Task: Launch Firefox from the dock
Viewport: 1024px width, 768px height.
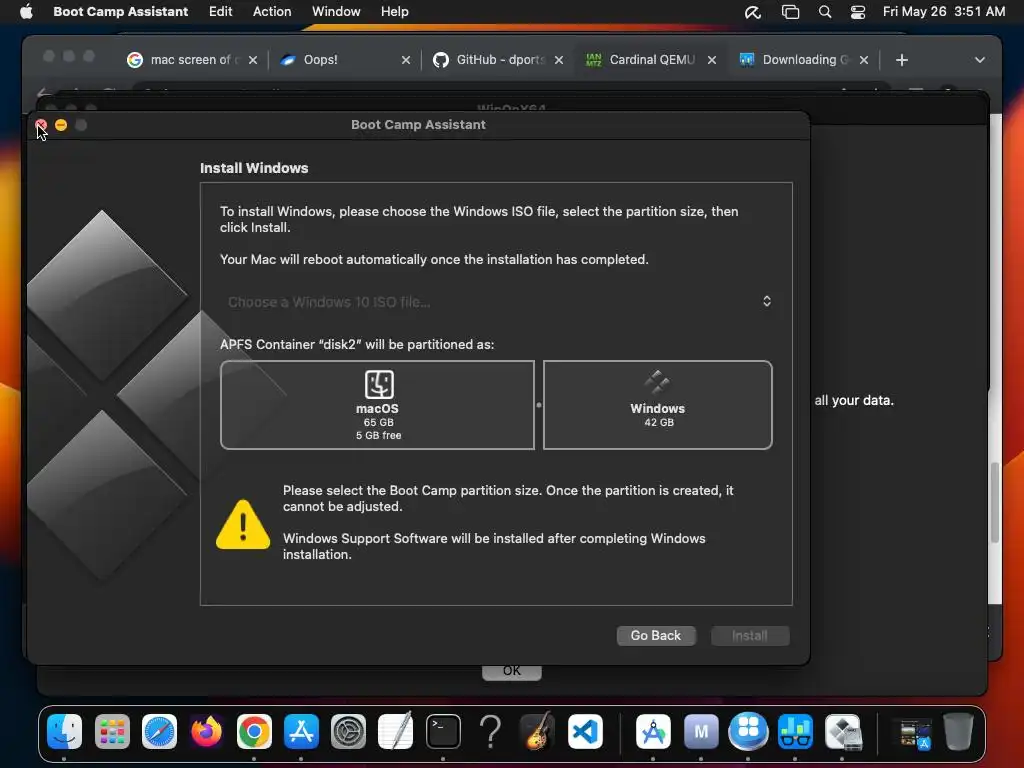Action: click(x=206, y=731)
